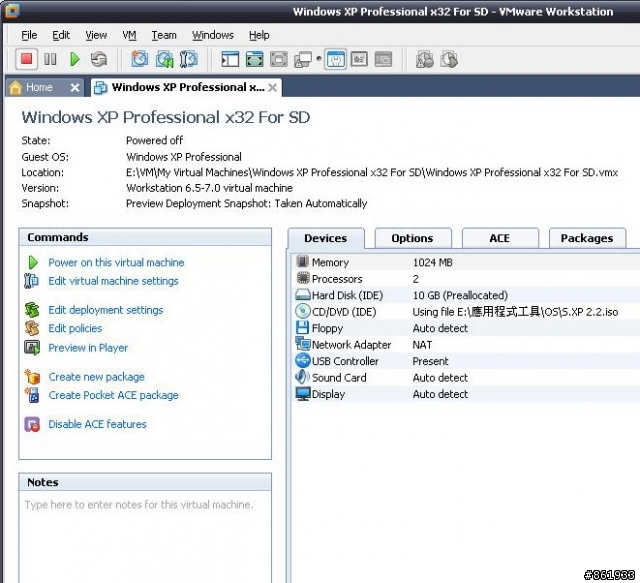Screen dimensions: 640x583
Task: Click Disable ACE features link
Action: [97, 425]
